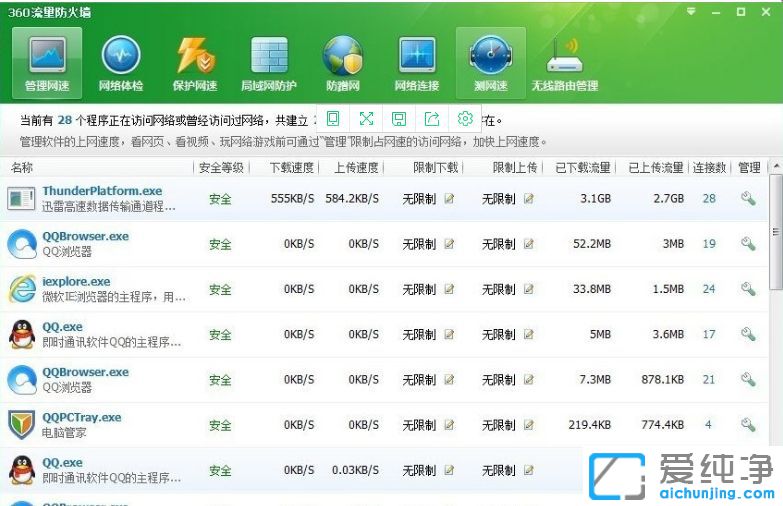Open manage wrench for QQ.exe with 17 connections
This screenshot has width=783, height=506.
(x=748, y=334)
